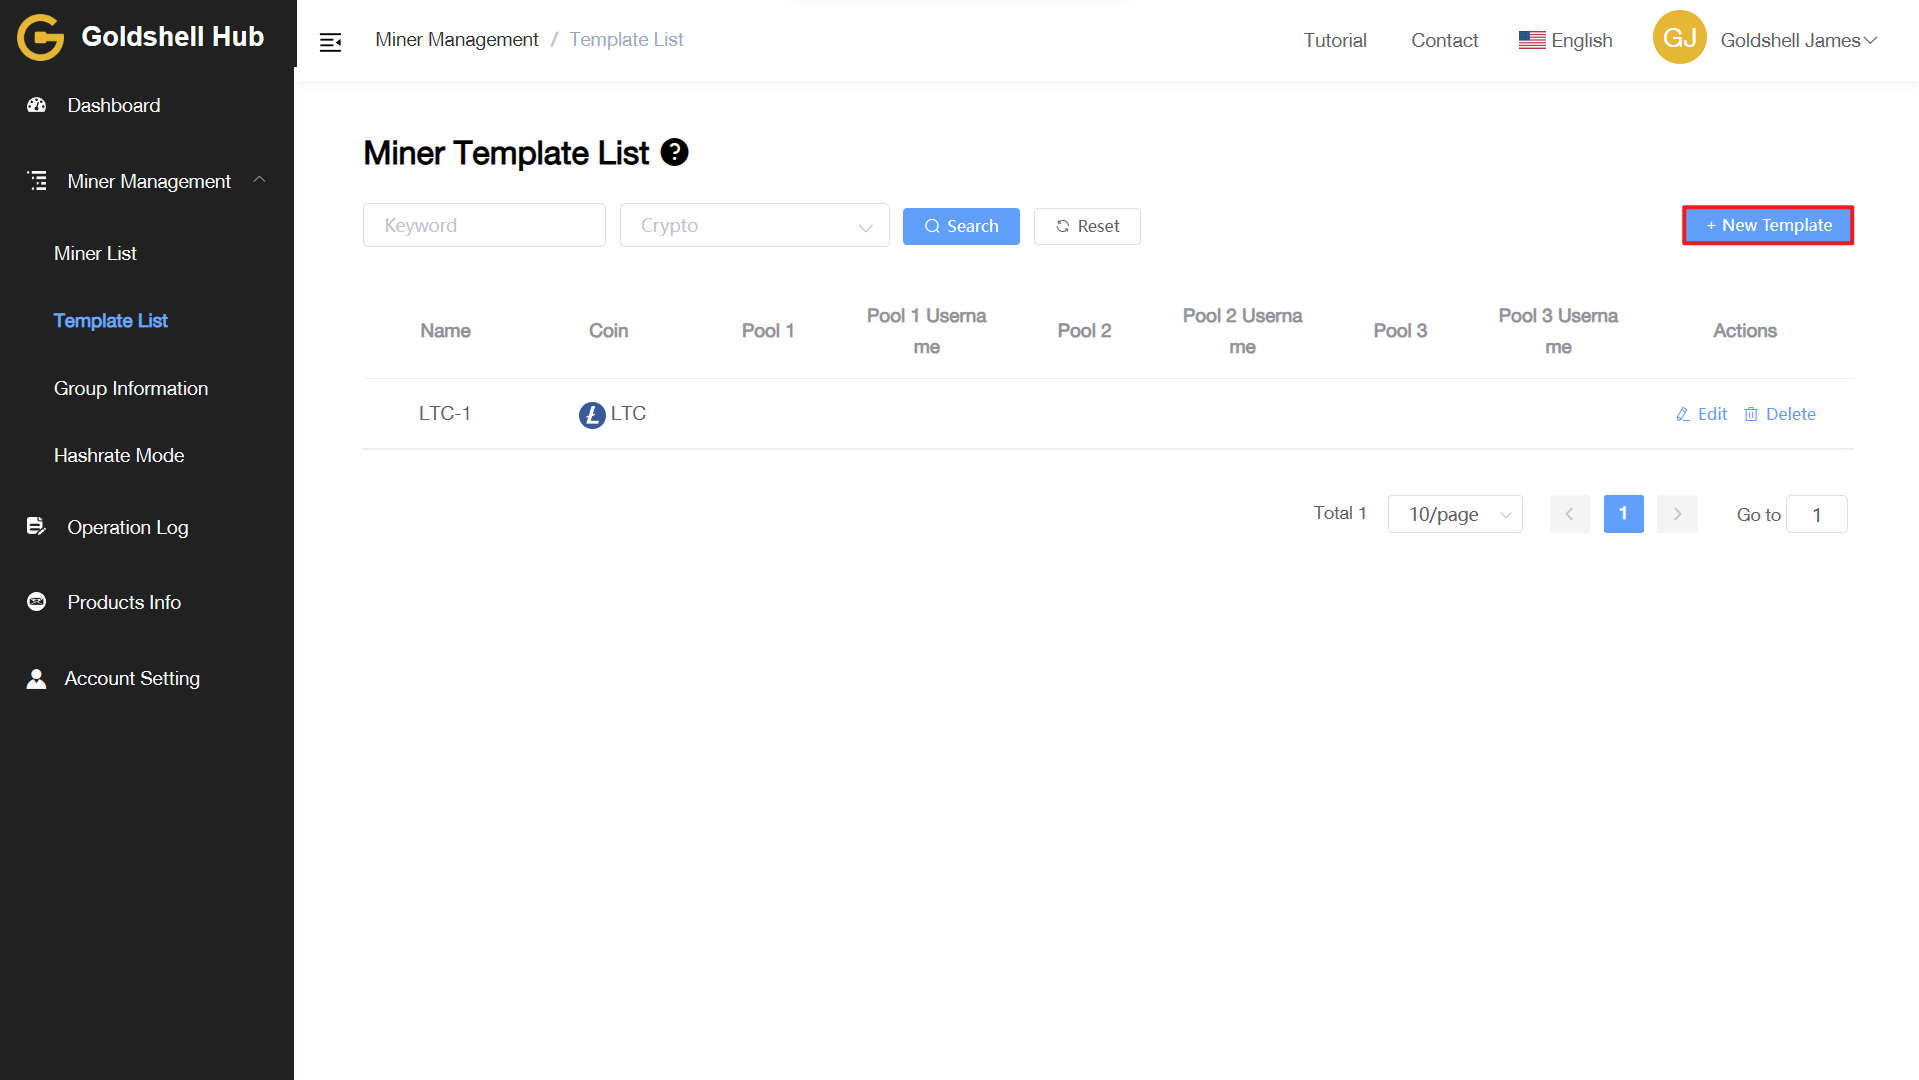Open Account Setting in sidebar

coord(131,678)
